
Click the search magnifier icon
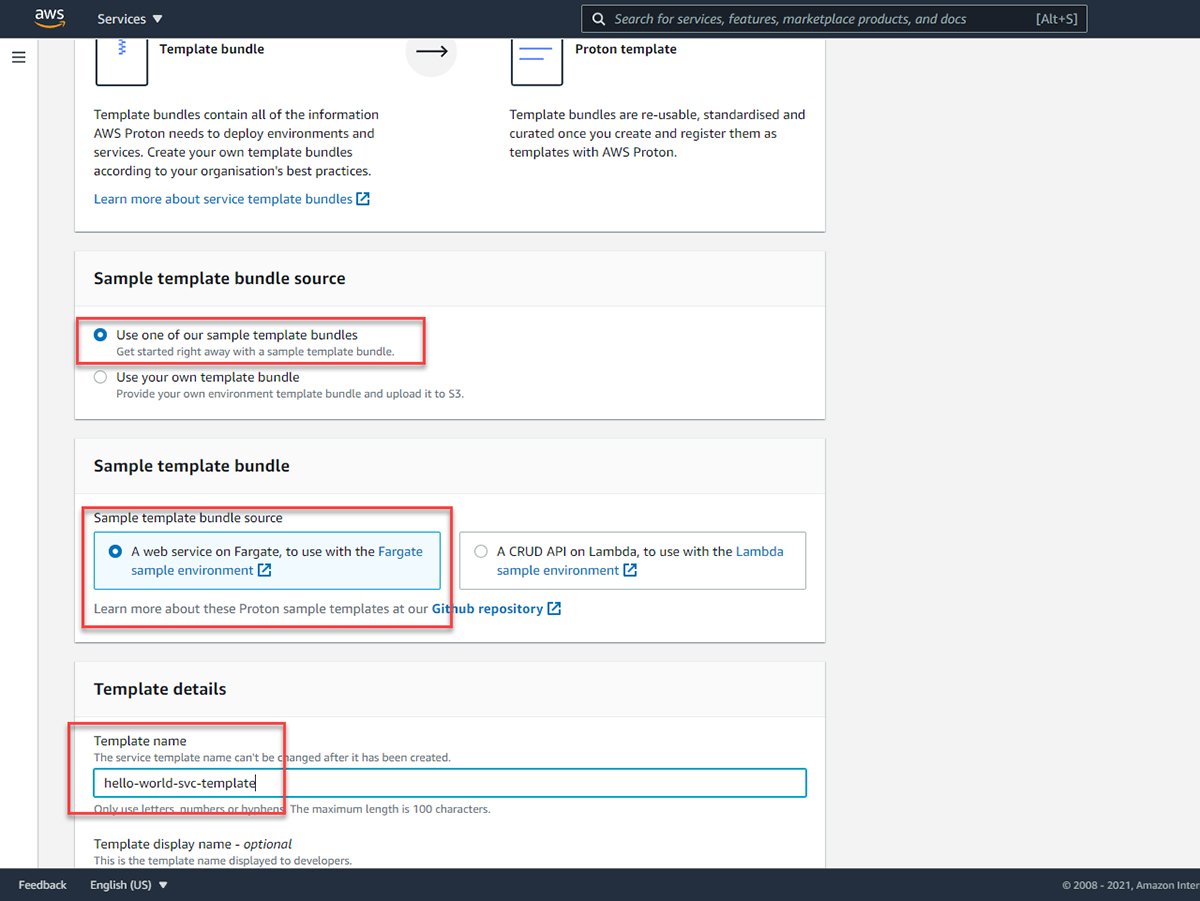point(598,18)
